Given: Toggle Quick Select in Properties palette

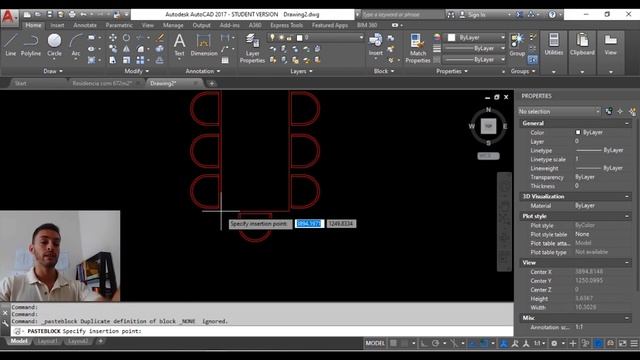Looking at the screenshot, I should 632,111.
